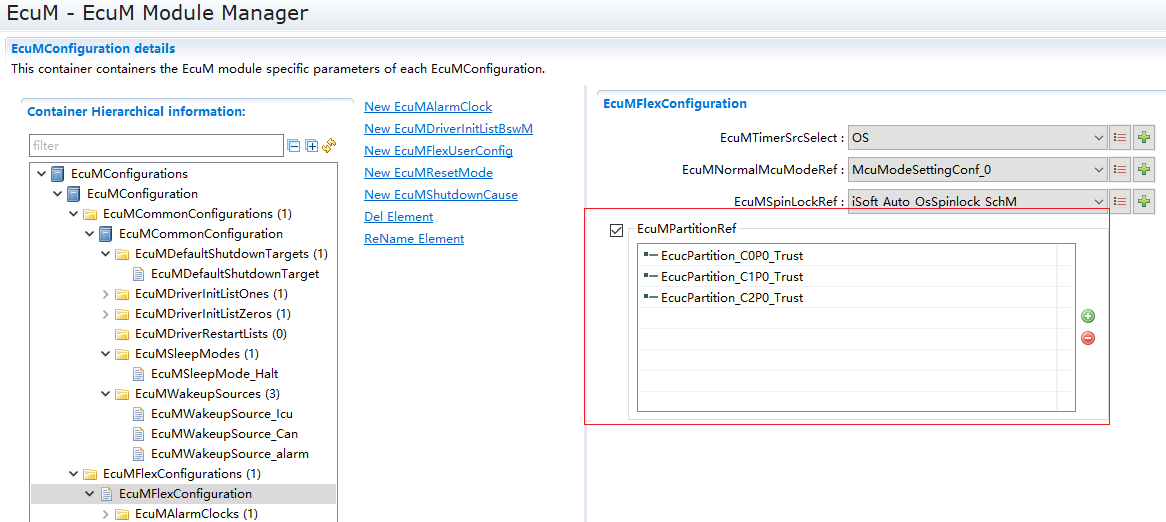Click green plus beside EcuMTimerSrcSelect
1166x522 pixels.
click(1144, 138)
